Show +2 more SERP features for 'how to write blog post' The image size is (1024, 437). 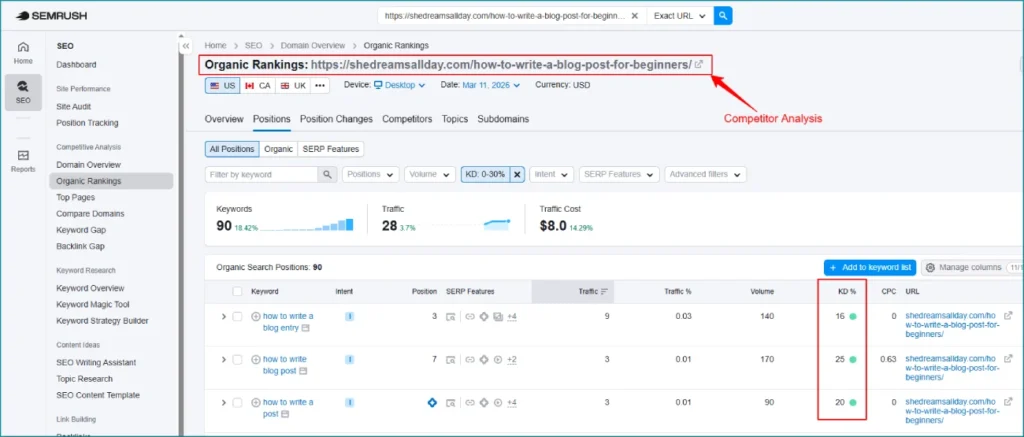pos(512,360)
